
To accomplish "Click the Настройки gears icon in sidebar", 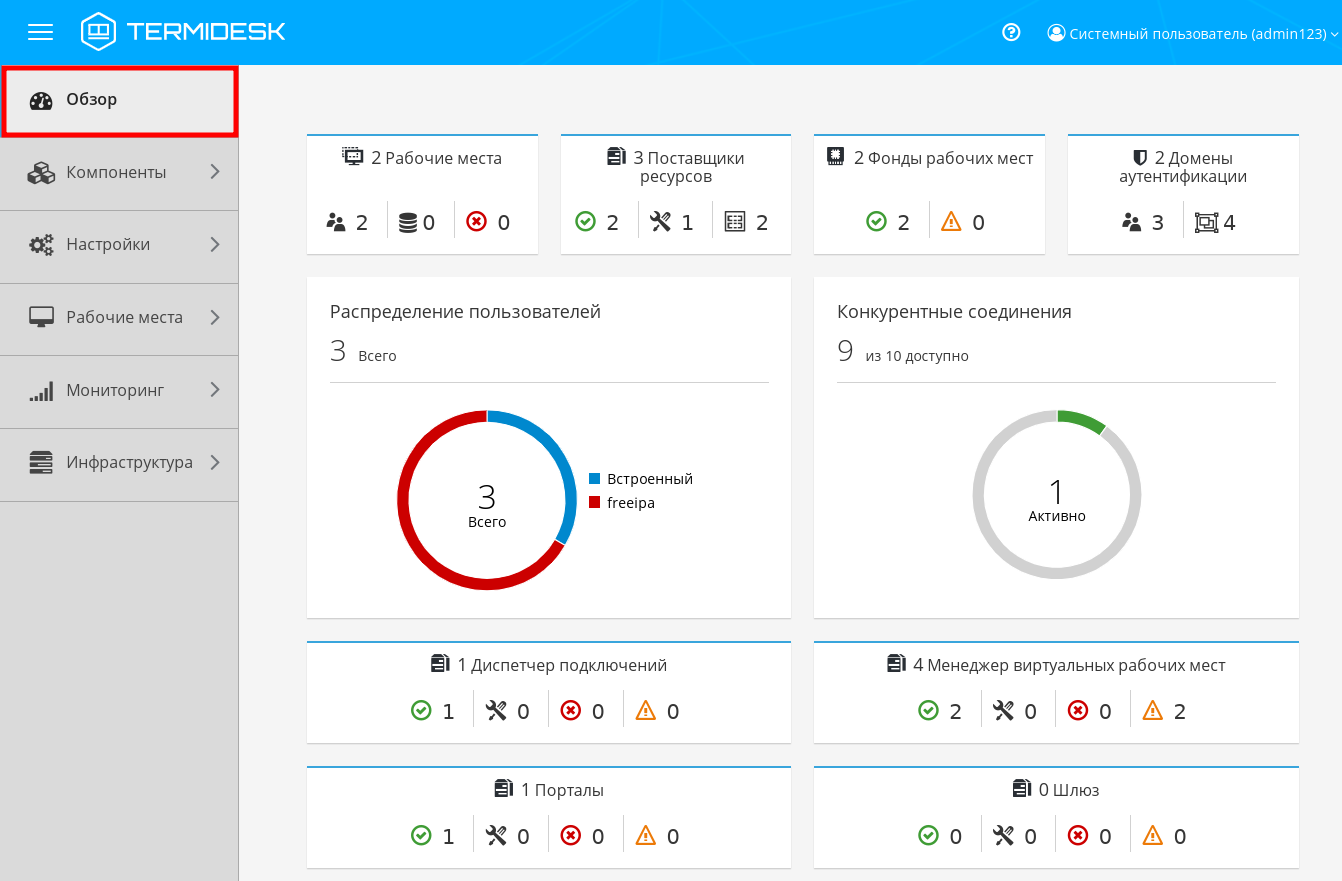I will point(41,245).
